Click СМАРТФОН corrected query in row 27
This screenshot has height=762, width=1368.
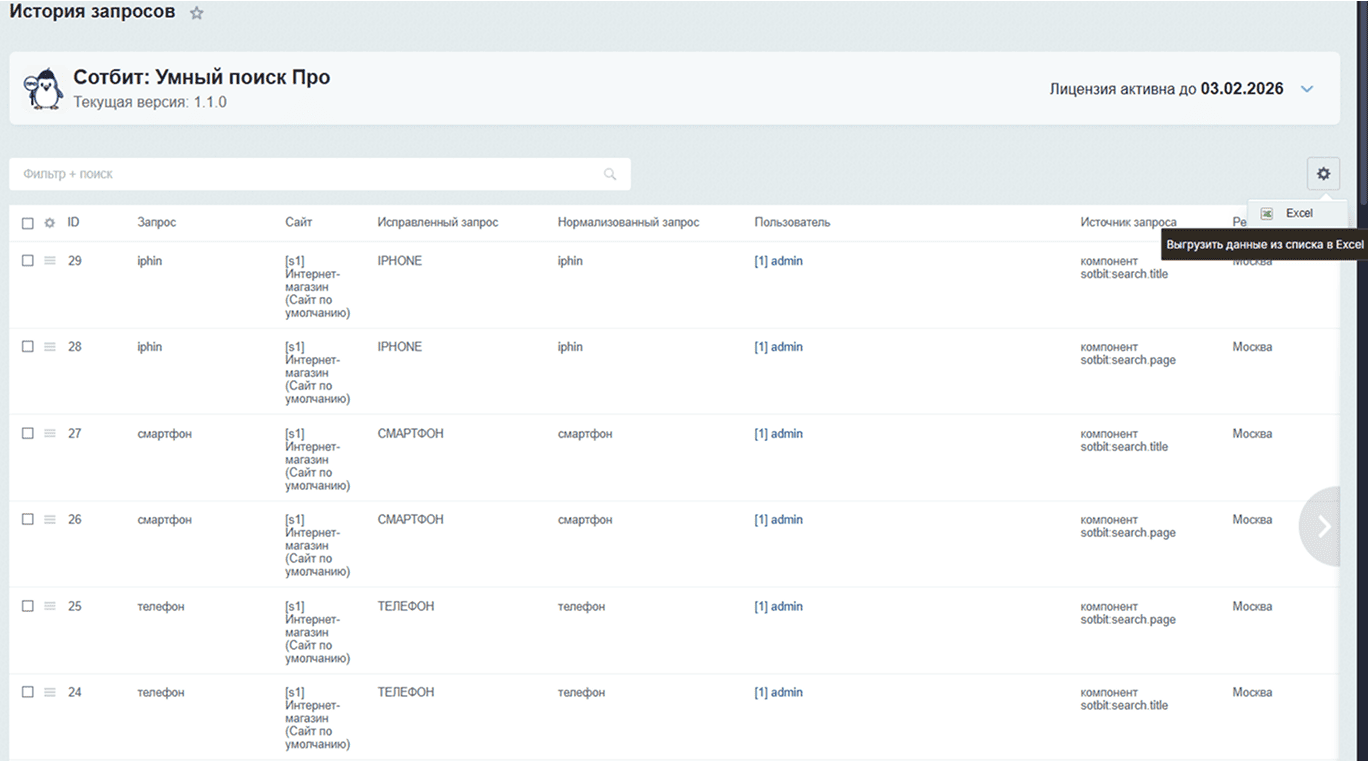click(x=410, y=434)
